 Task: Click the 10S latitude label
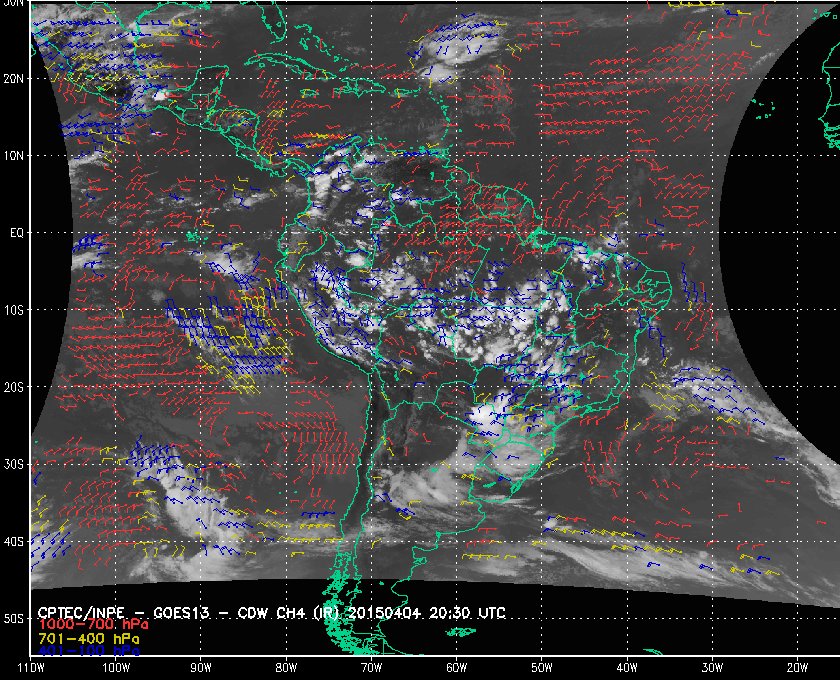coord(13,310)
